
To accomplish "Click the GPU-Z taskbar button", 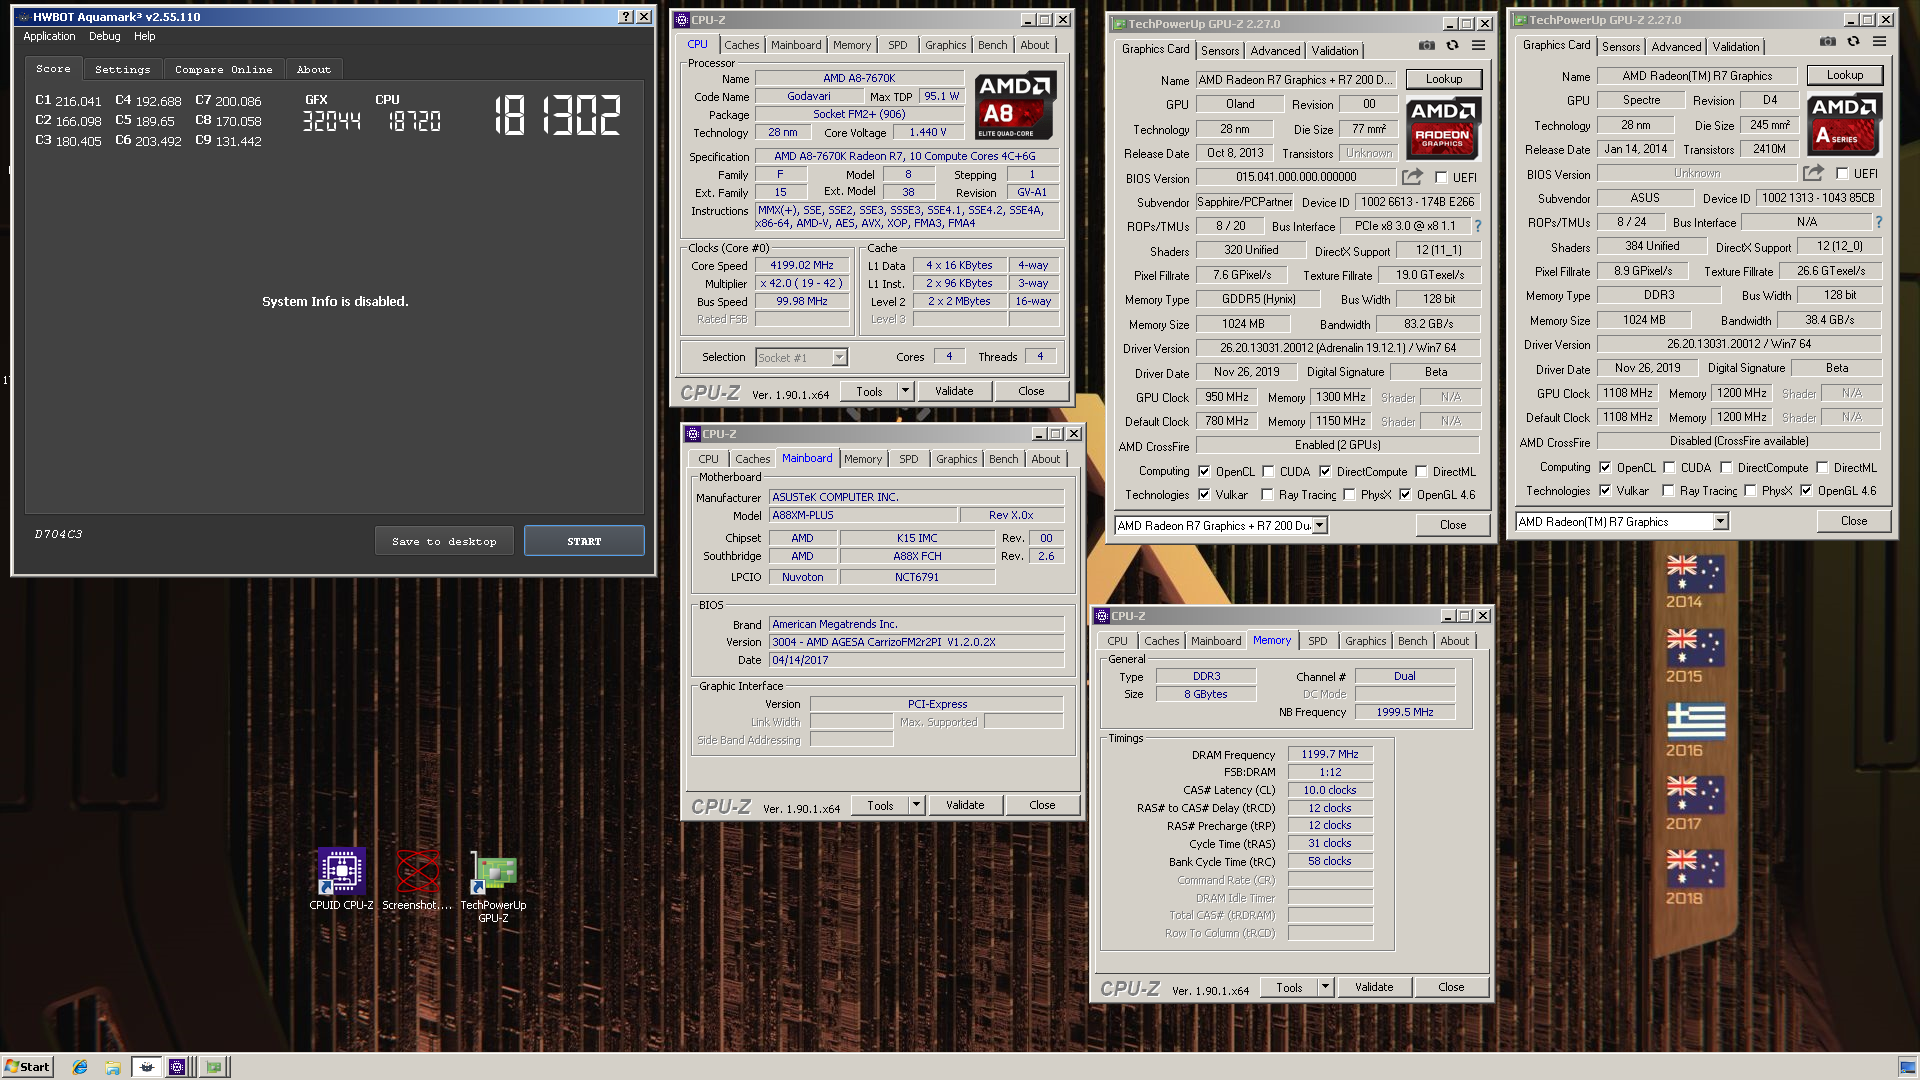I will (213, 1067).
